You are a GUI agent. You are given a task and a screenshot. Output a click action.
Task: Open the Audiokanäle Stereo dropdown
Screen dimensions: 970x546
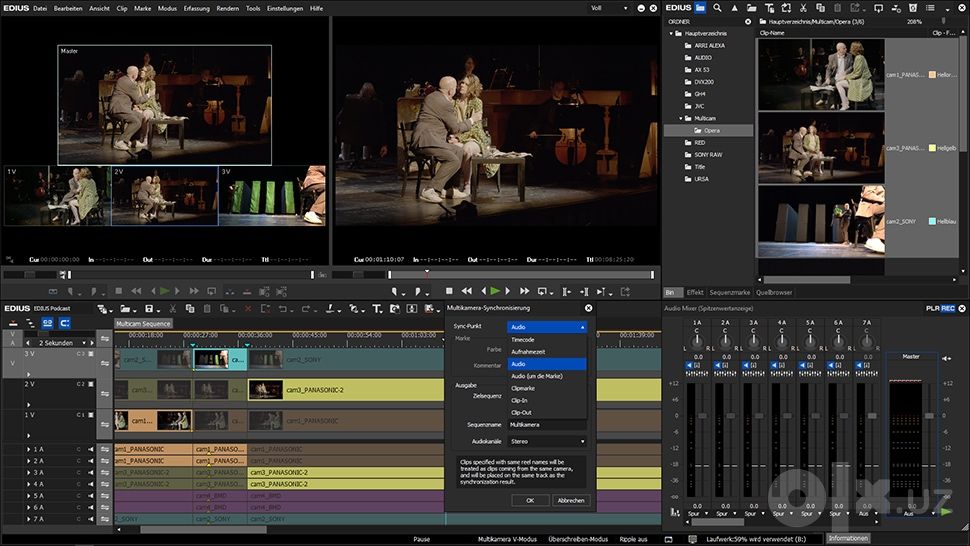pyautogui.click(x=547, y=441)
